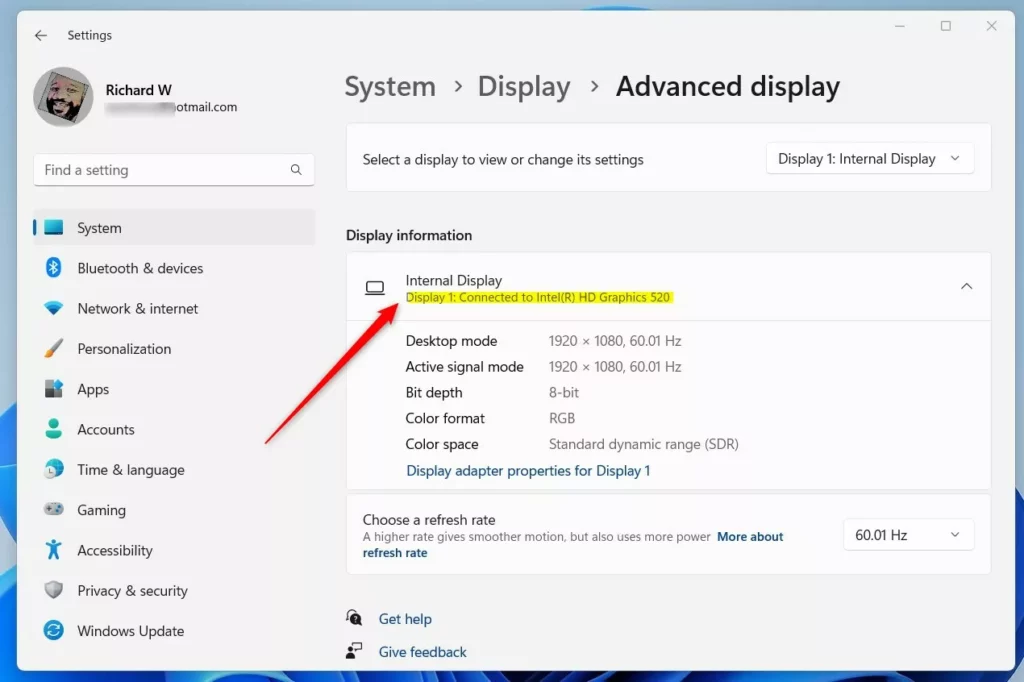Click the Network wifi icon
Image resolution: width=1024 pixels, height=682 pixels.
tap(54, 308)
